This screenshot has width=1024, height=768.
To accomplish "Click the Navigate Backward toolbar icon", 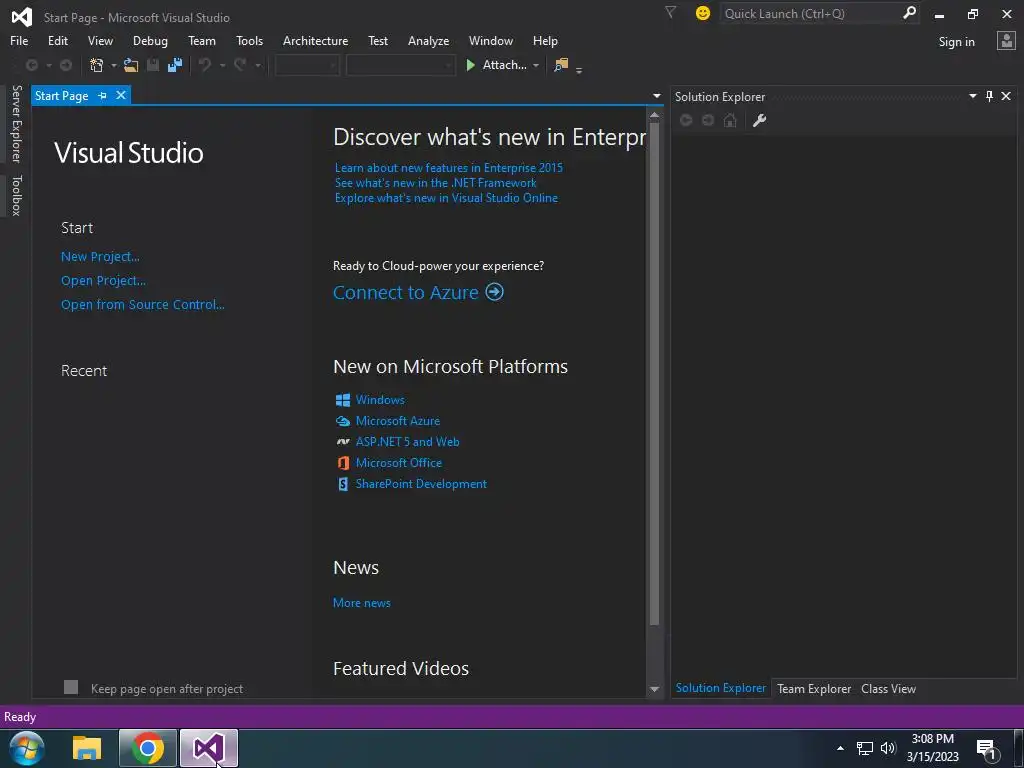I will click(x=31, y=65).
